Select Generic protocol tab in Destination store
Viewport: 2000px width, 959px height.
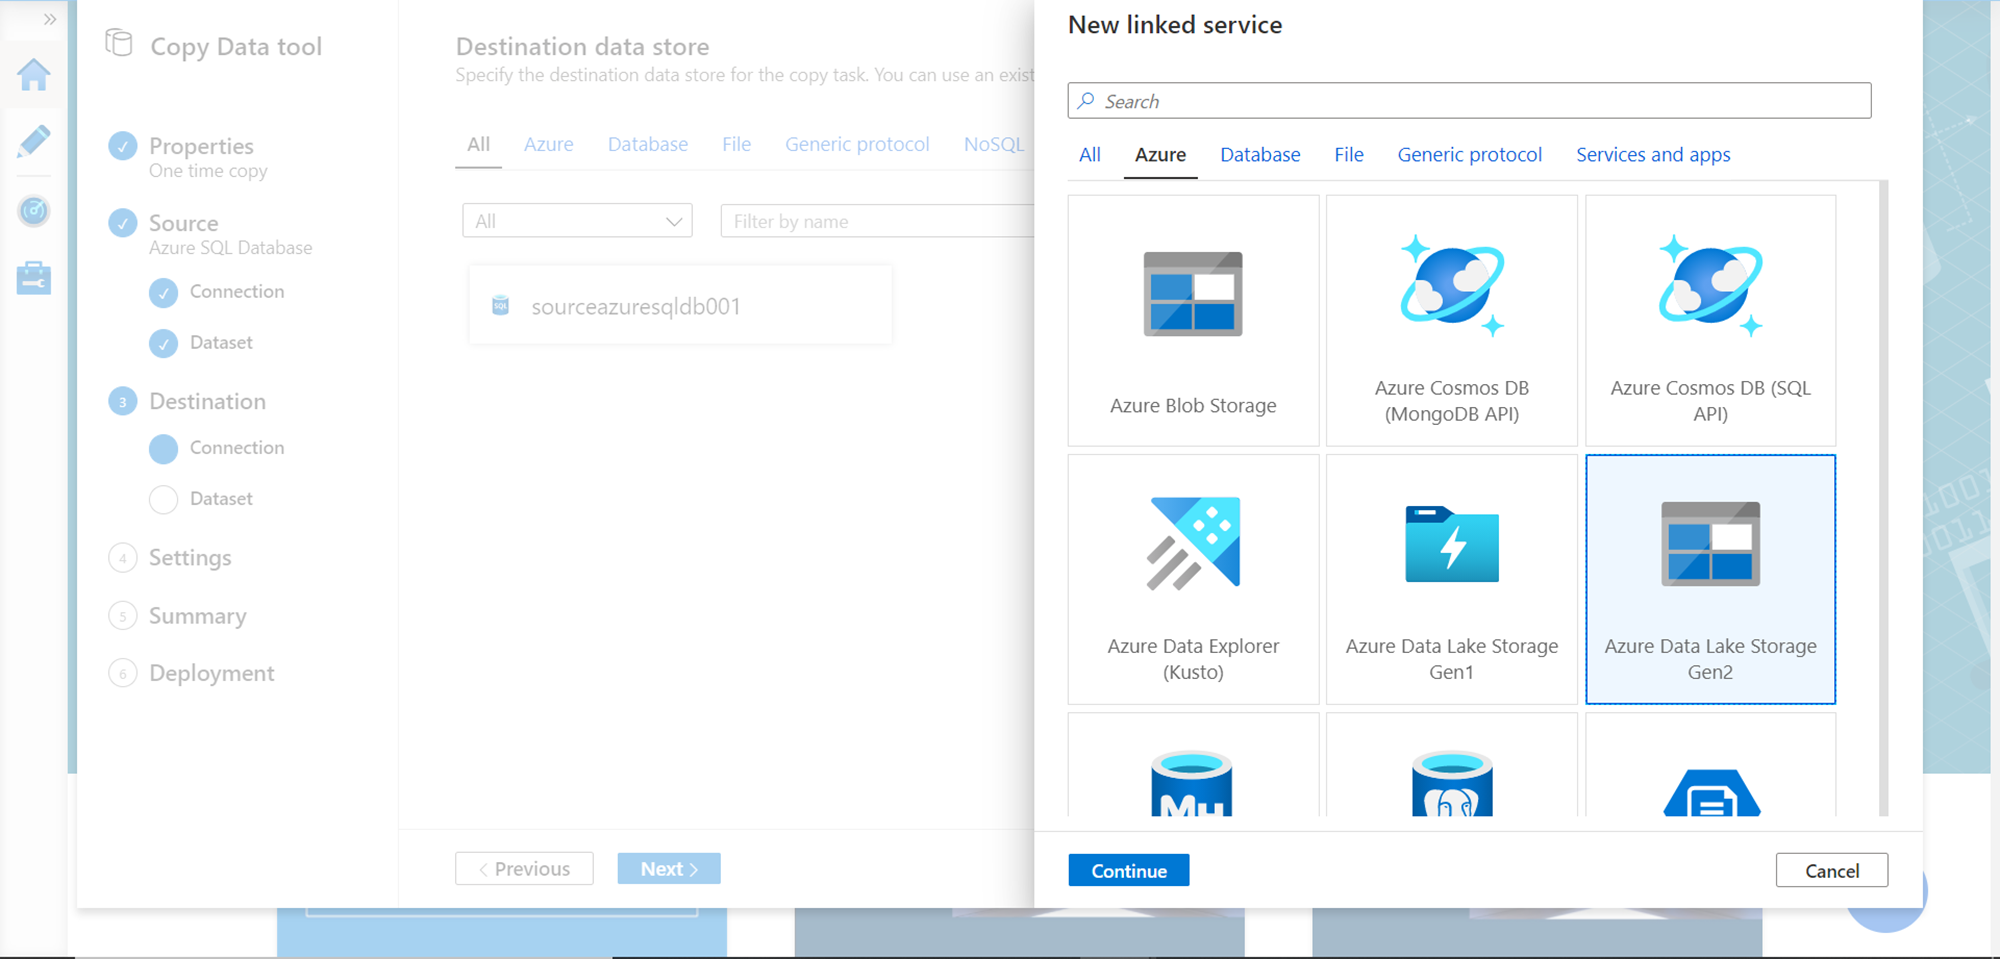click(857, 144)
